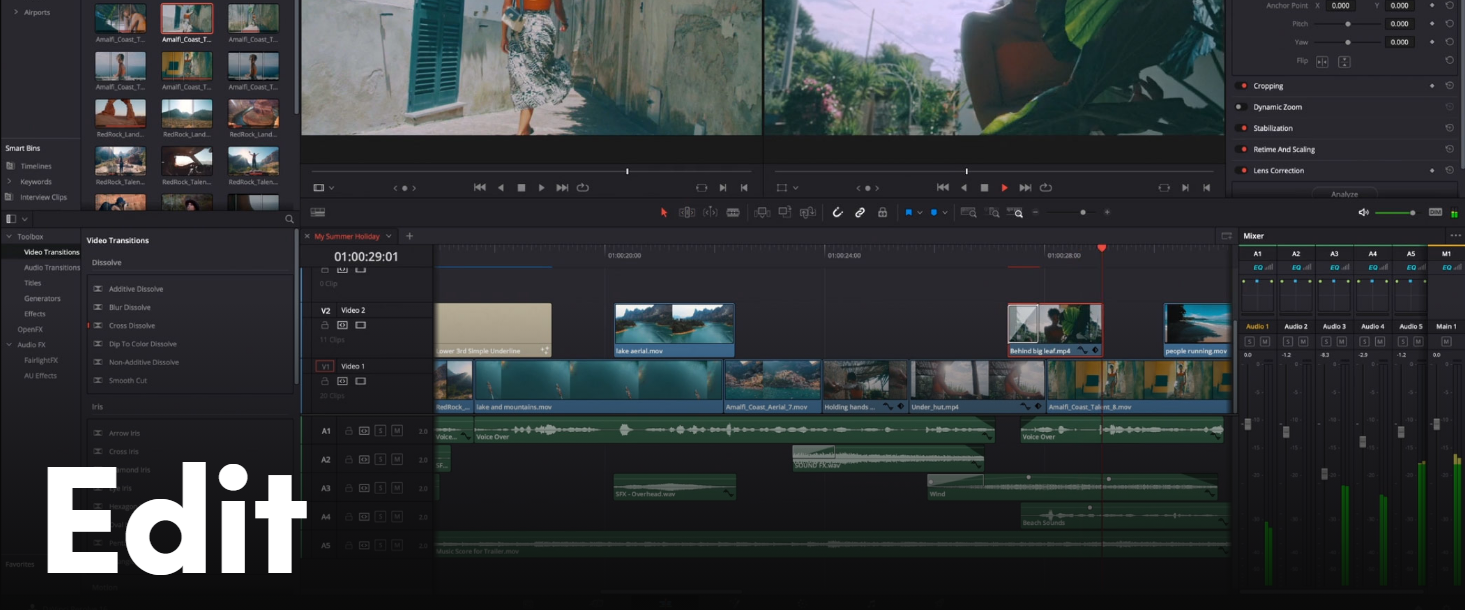Screen dimensions: 1465x610
Task: Select the Blade Edit Mode tool
Action: (x=733, y=212)
